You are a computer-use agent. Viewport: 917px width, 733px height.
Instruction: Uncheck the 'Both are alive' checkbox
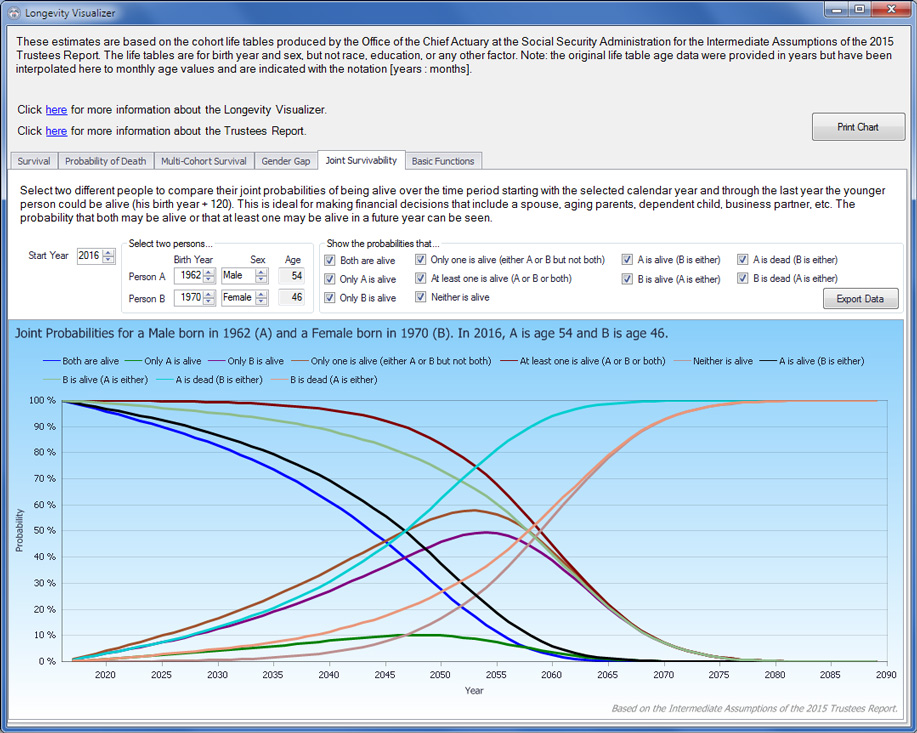click(331, 260)
